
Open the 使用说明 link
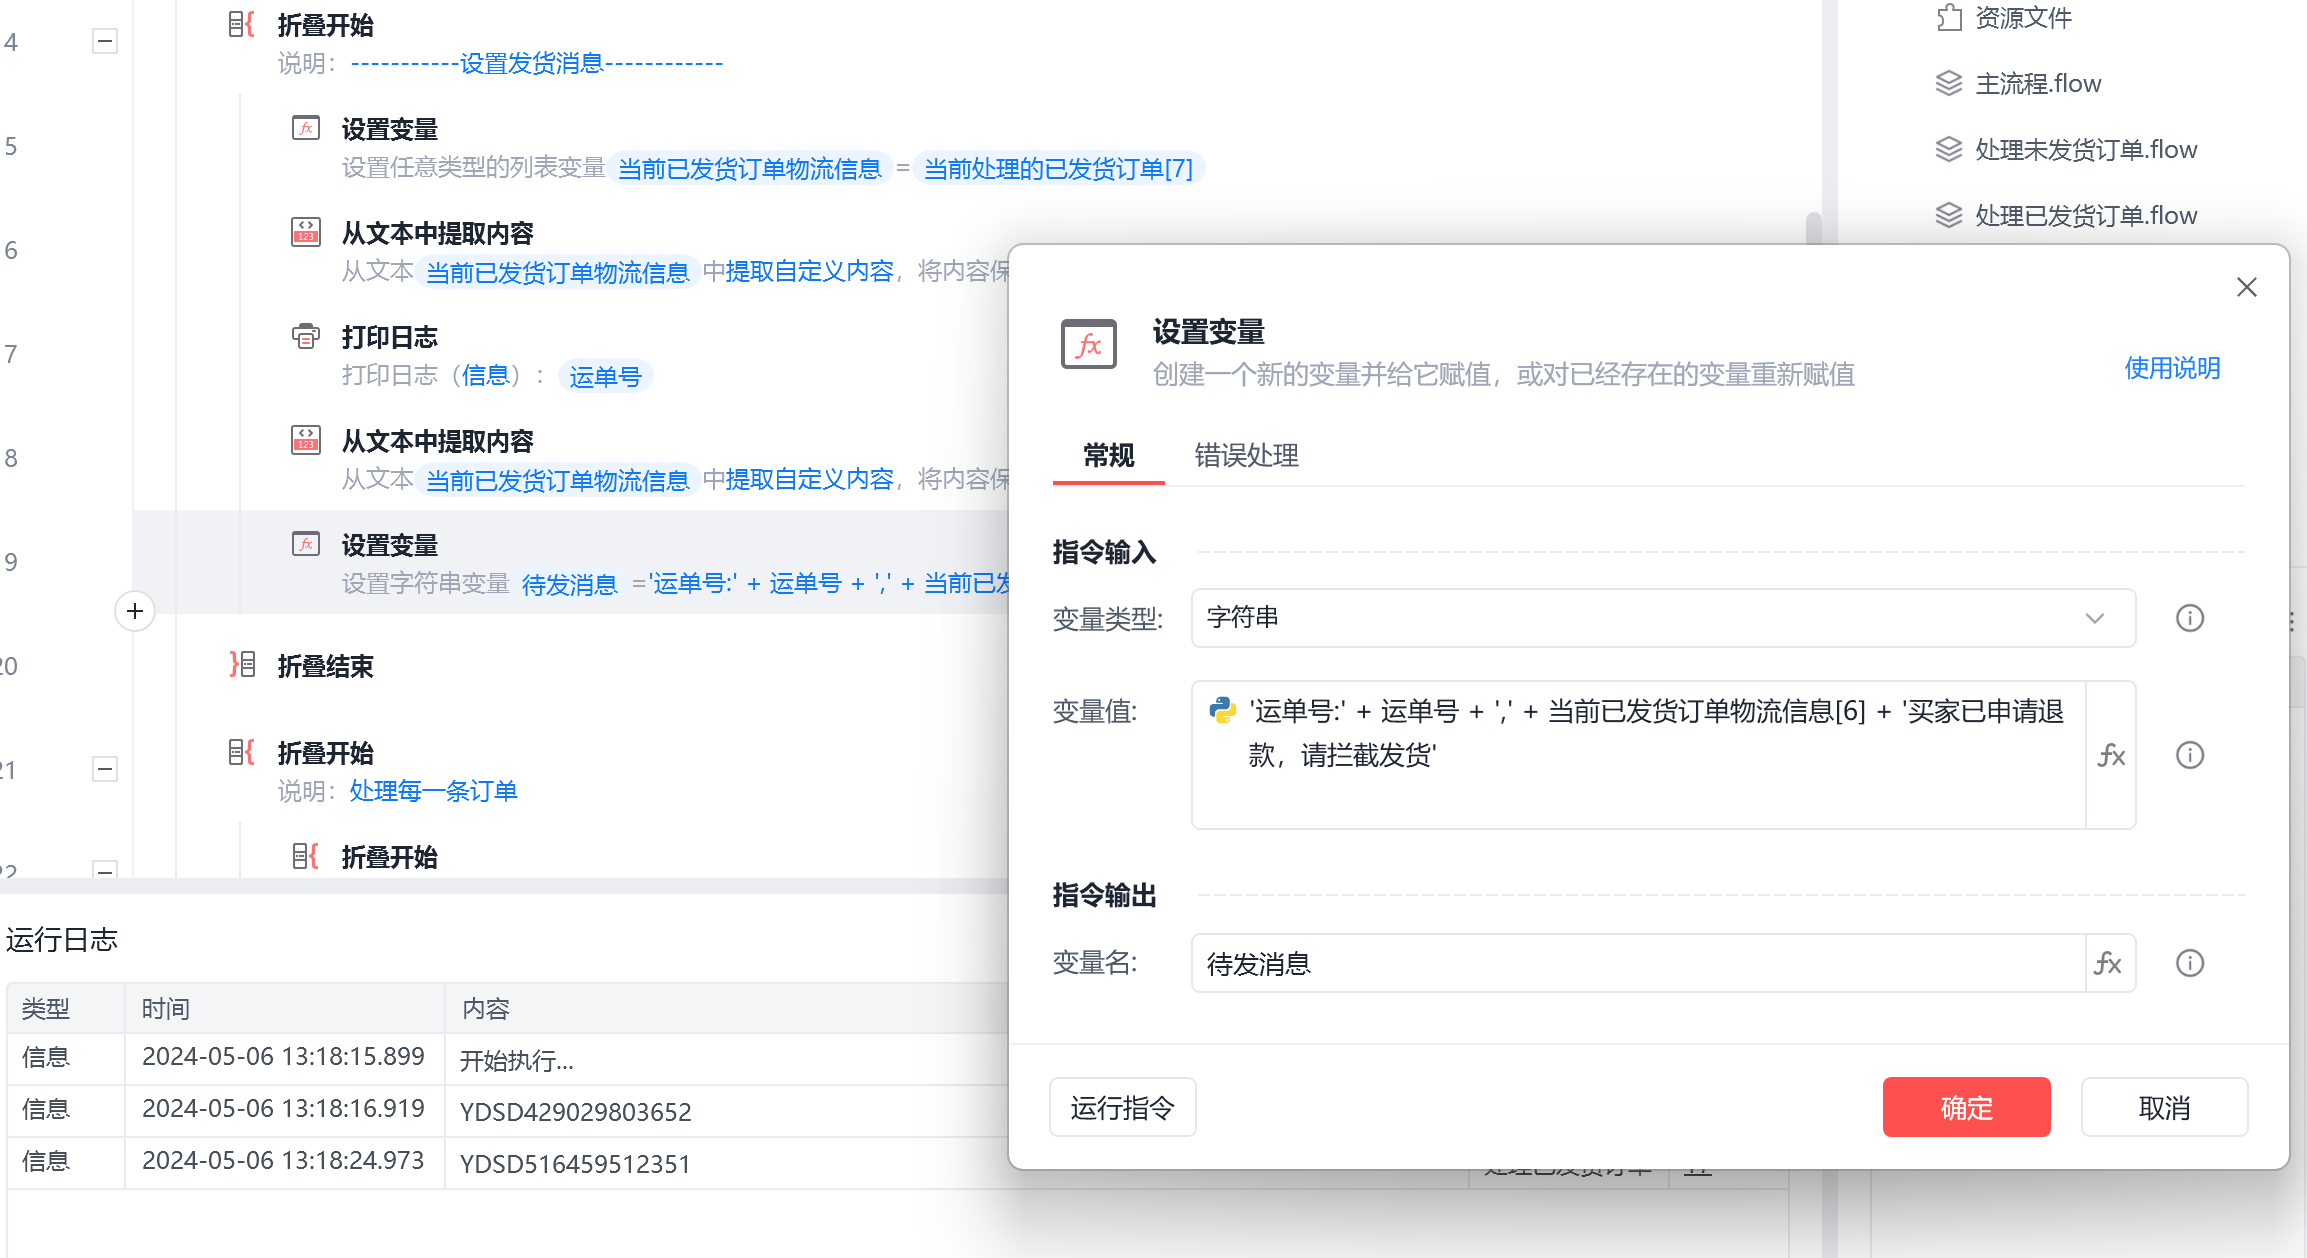(2171, 368)
